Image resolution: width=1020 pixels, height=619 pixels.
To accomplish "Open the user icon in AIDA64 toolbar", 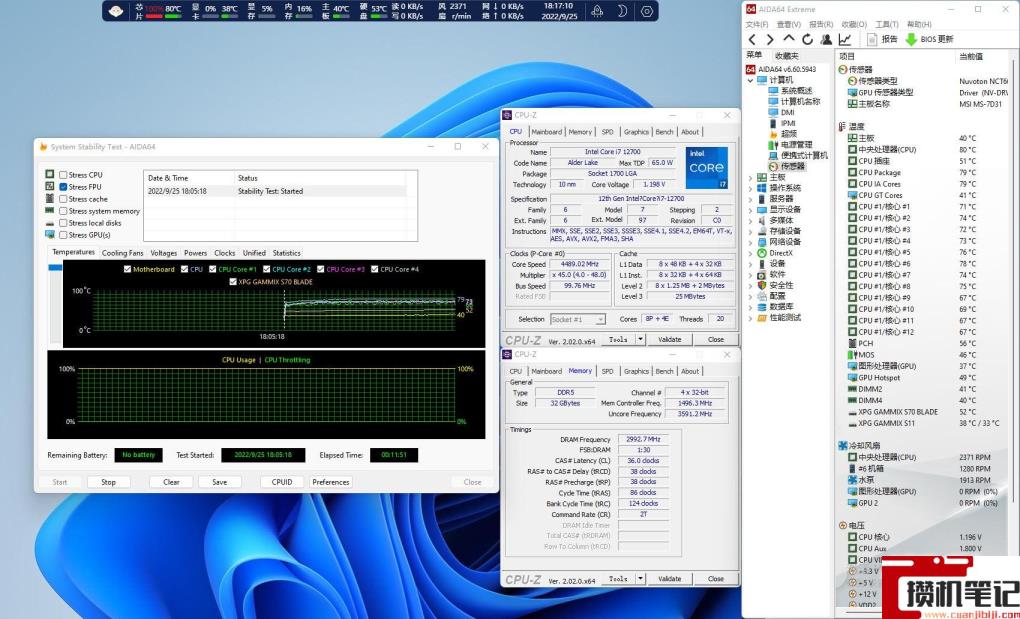I will pos(826,40).
